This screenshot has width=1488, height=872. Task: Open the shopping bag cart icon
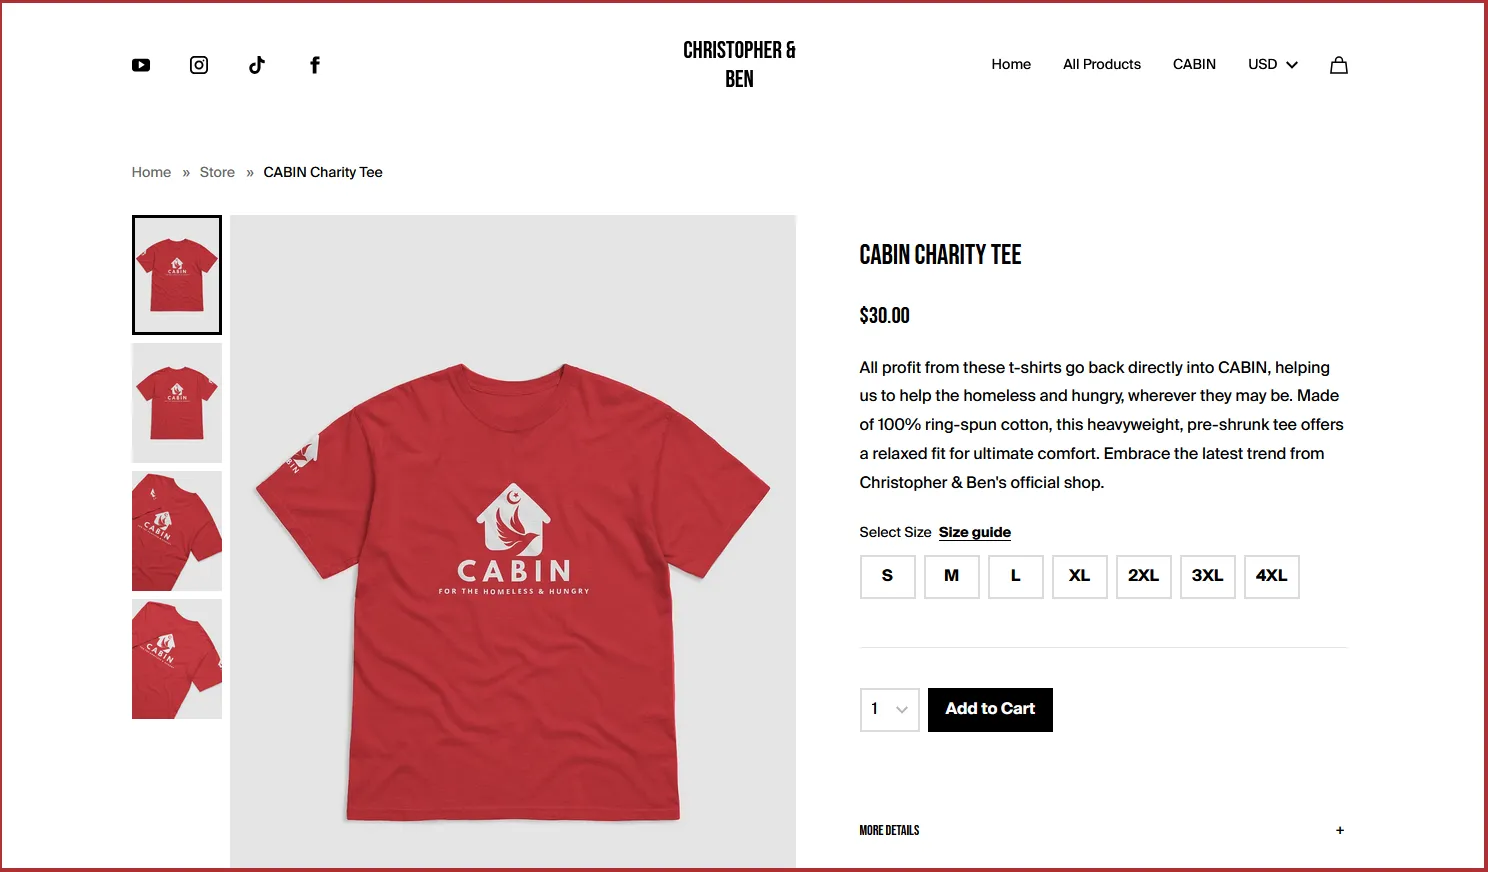click(x=1339, y=65)
